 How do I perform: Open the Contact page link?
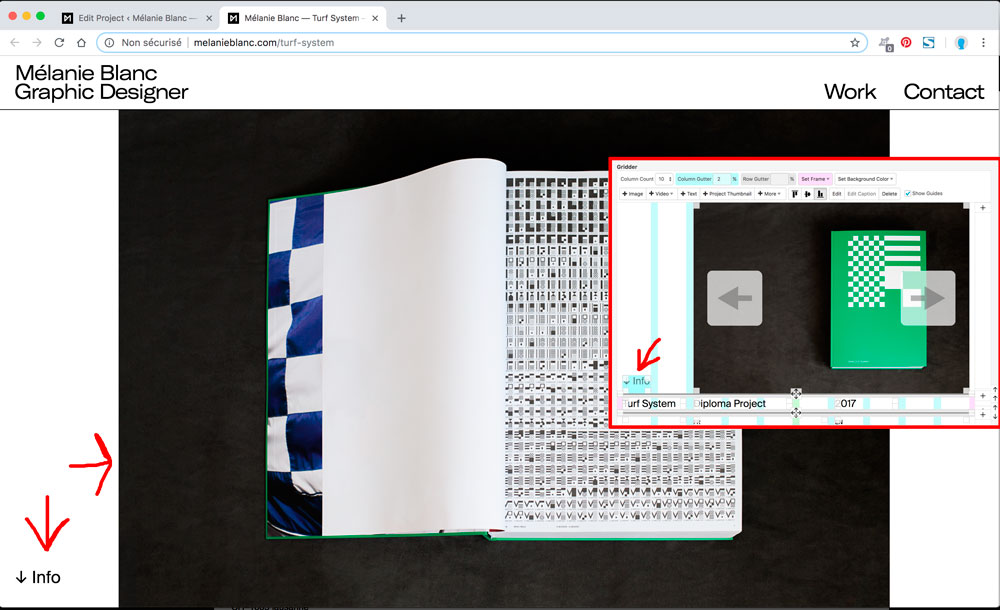[943, 92]
